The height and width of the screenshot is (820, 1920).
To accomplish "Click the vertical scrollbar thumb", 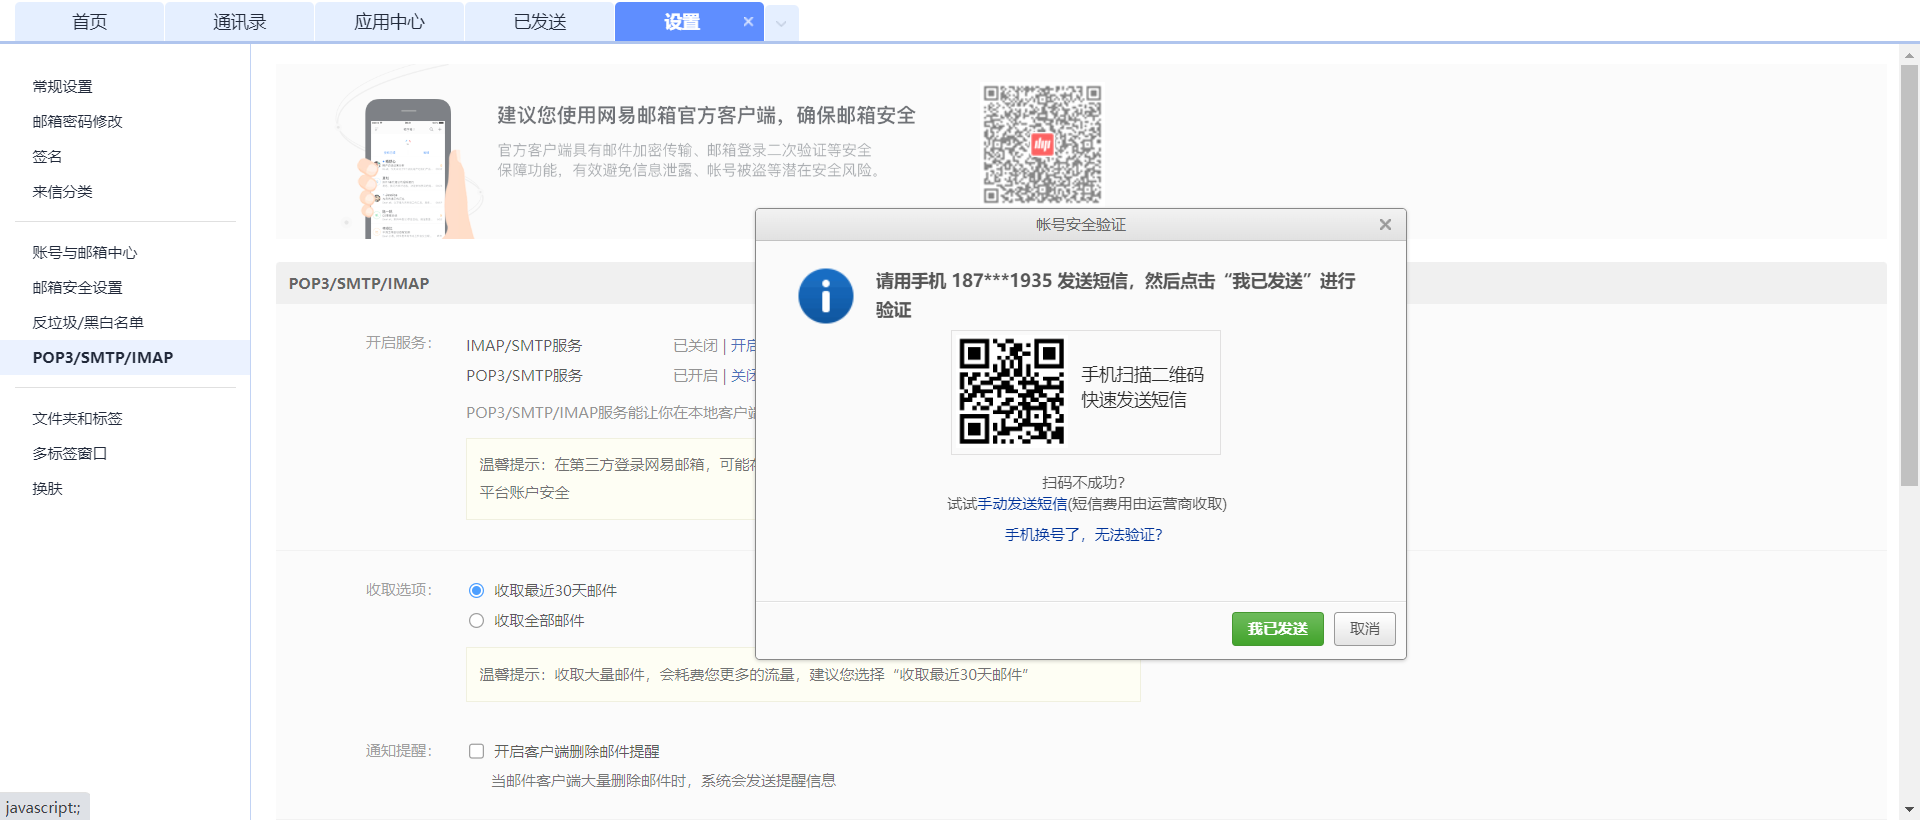I will [x=1909, y=276].
